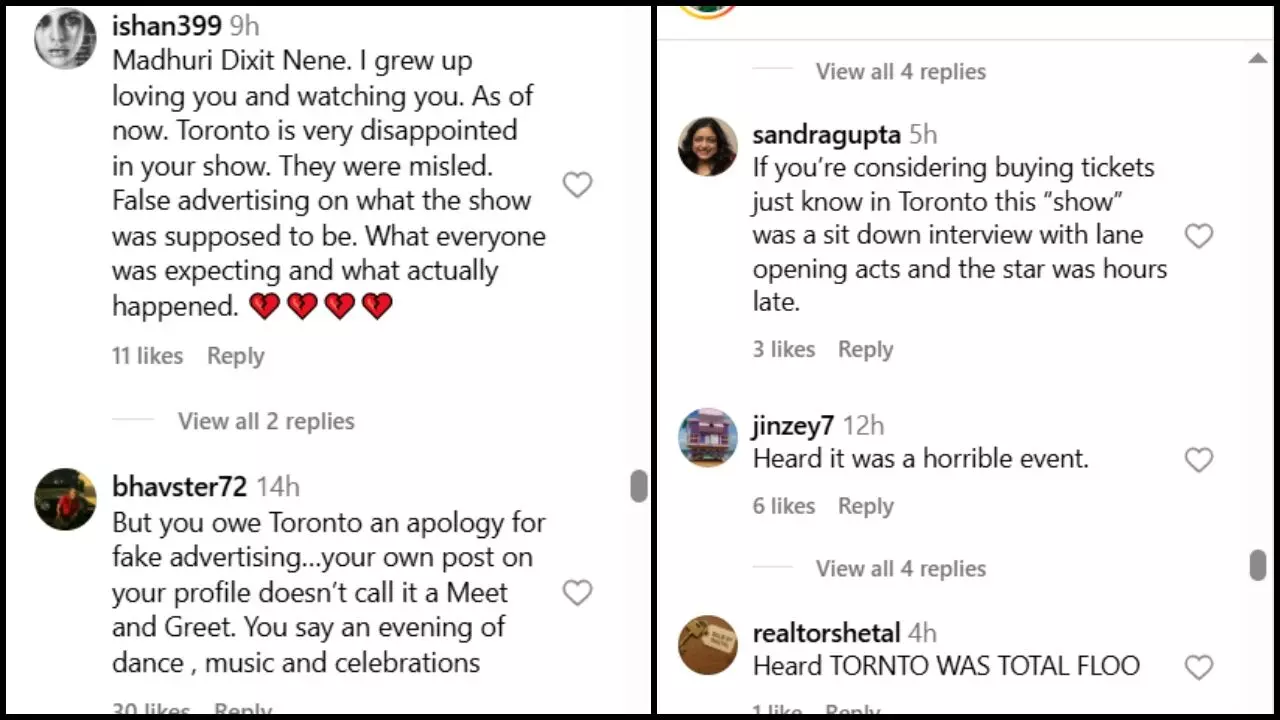Open bhavster72's profile avatar
This screenshot has height=720, width=1280.
coord(65,498)
